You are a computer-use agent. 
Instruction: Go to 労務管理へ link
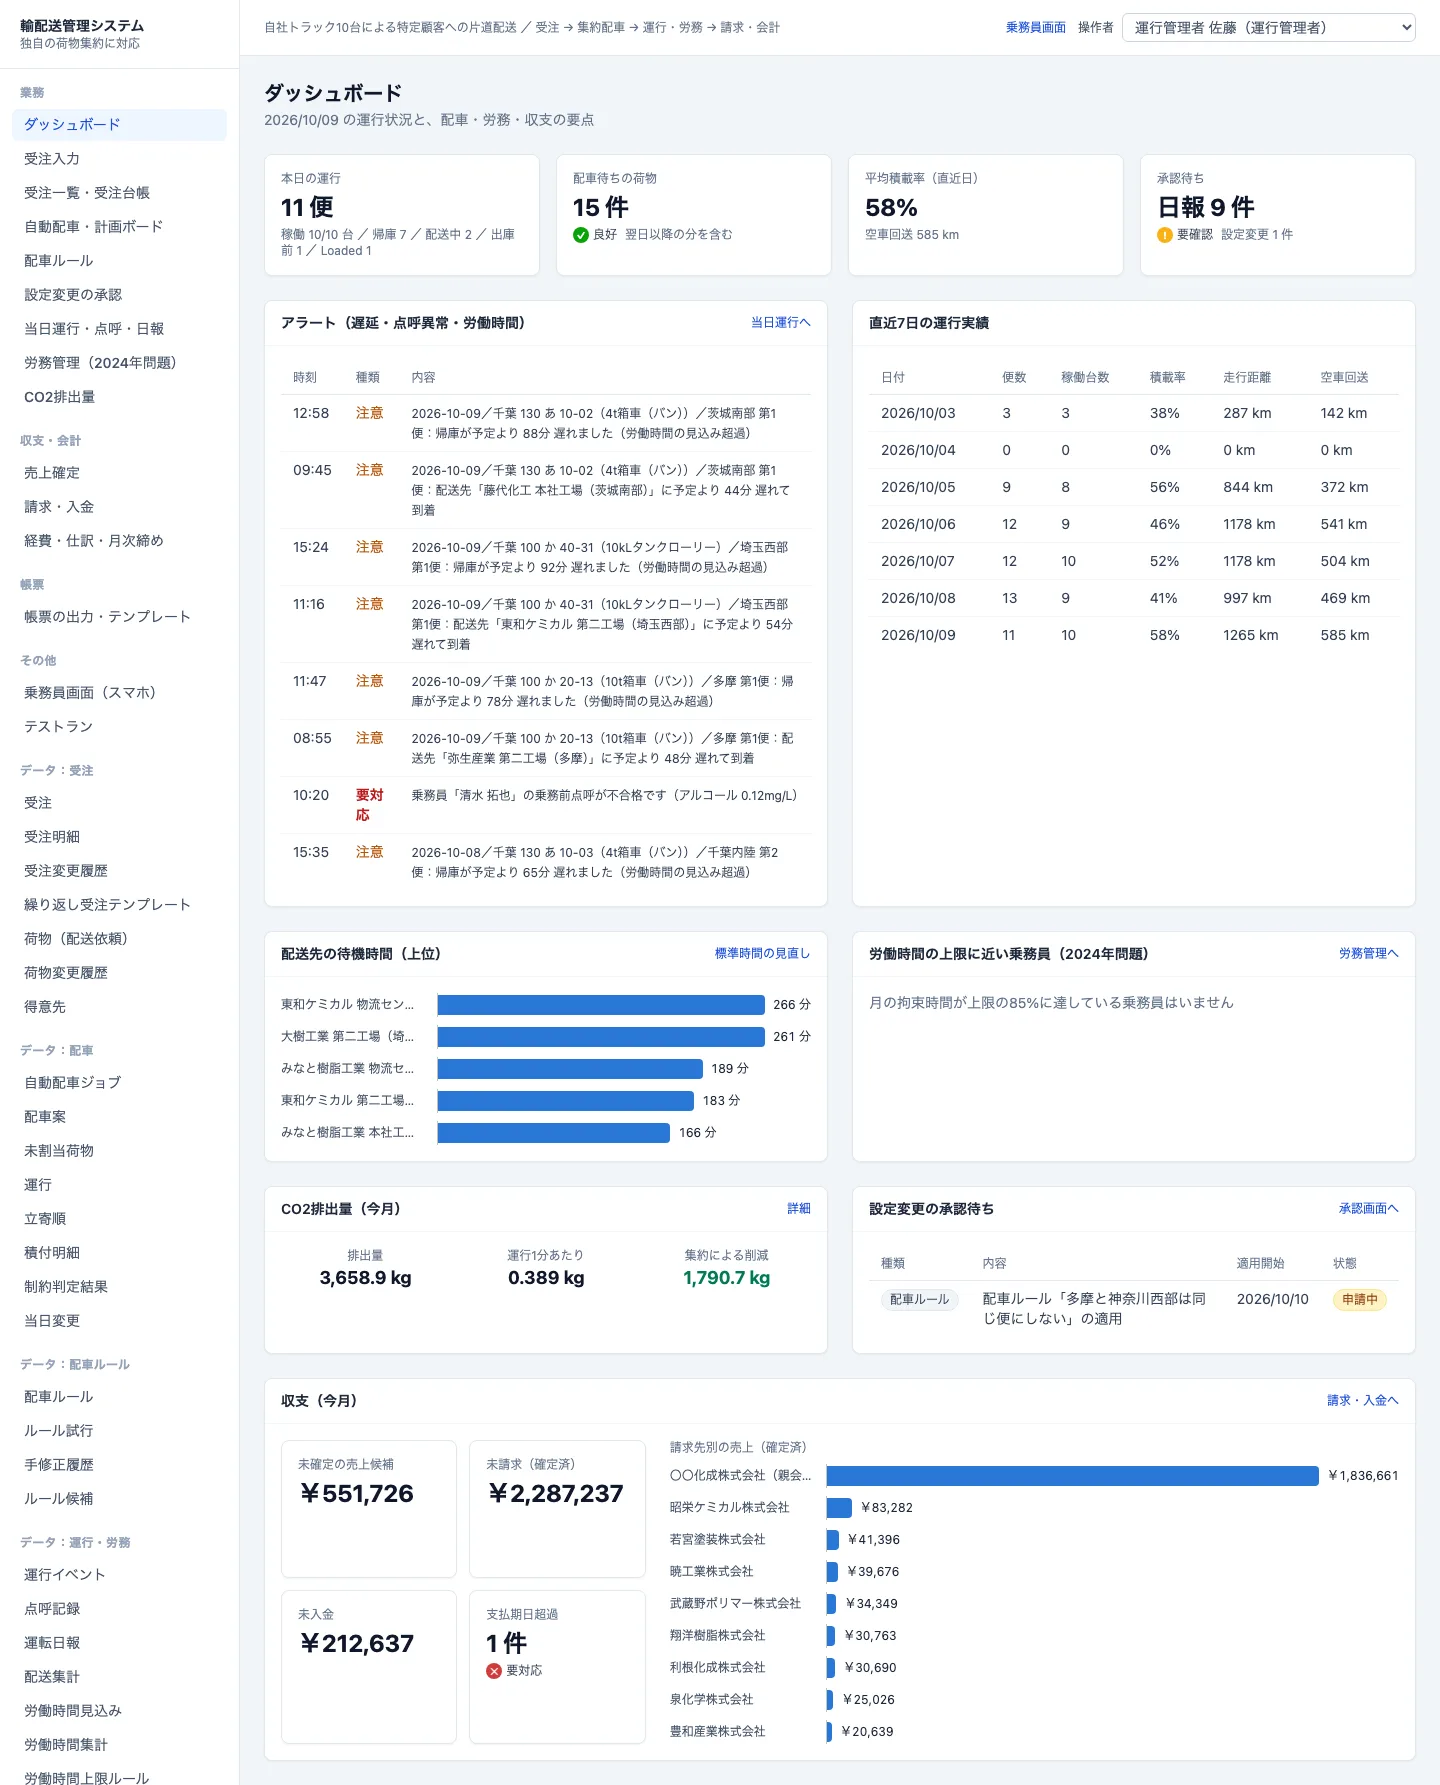click(1369, 954)
